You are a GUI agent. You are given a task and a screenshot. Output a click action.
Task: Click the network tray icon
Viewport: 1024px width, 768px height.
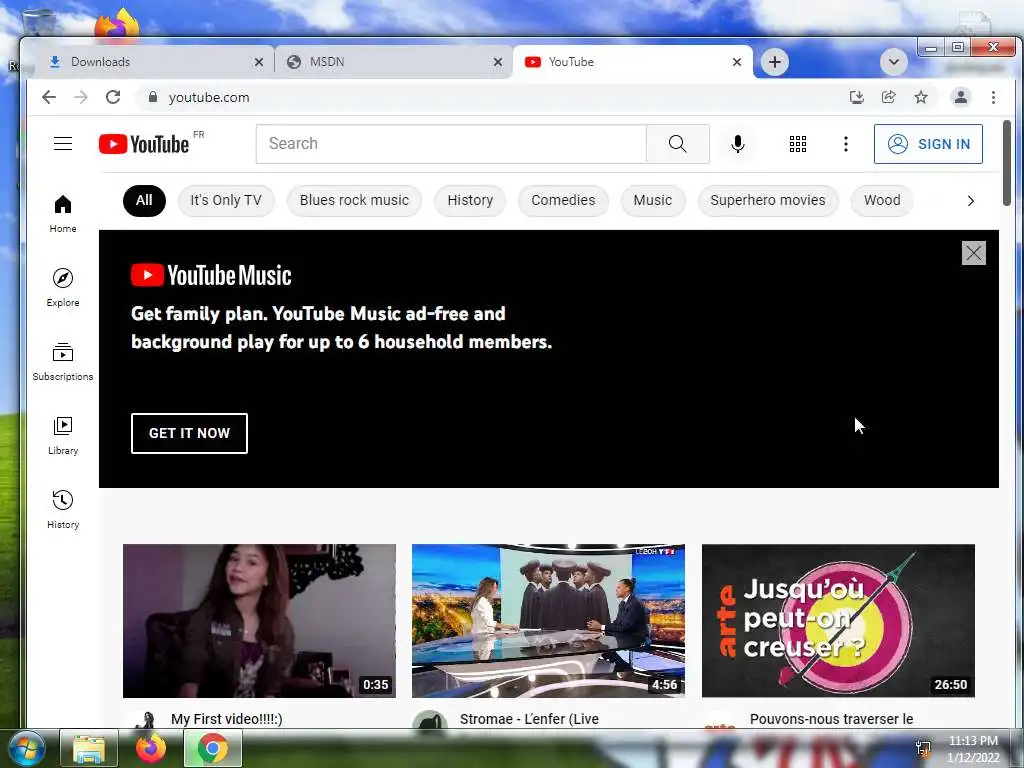[923, 748]
